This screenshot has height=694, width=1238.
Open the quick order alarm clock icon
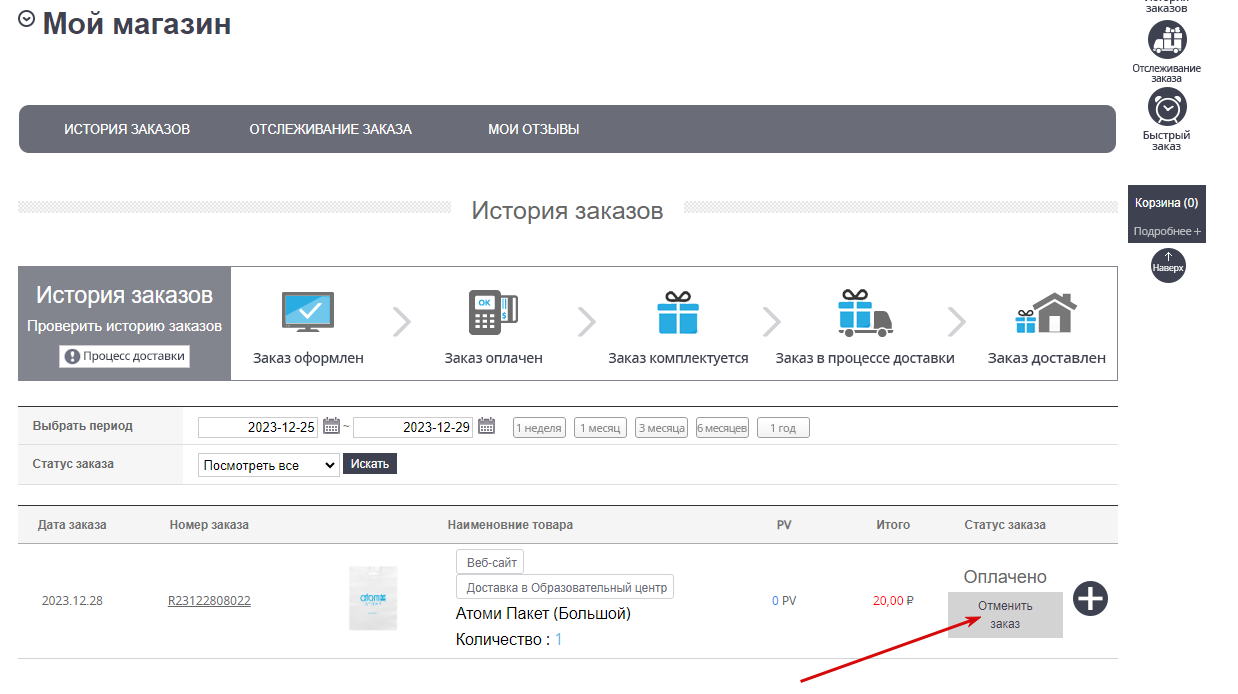[x=1167, y=107]
